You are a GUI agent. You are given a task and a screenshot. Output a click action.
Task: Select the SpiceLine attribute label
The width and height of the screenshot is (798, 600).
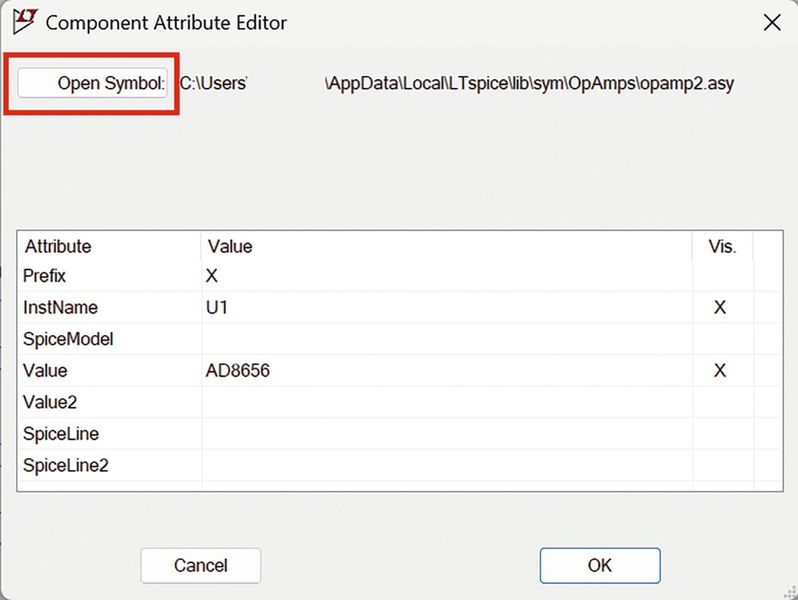pos(61,434)
